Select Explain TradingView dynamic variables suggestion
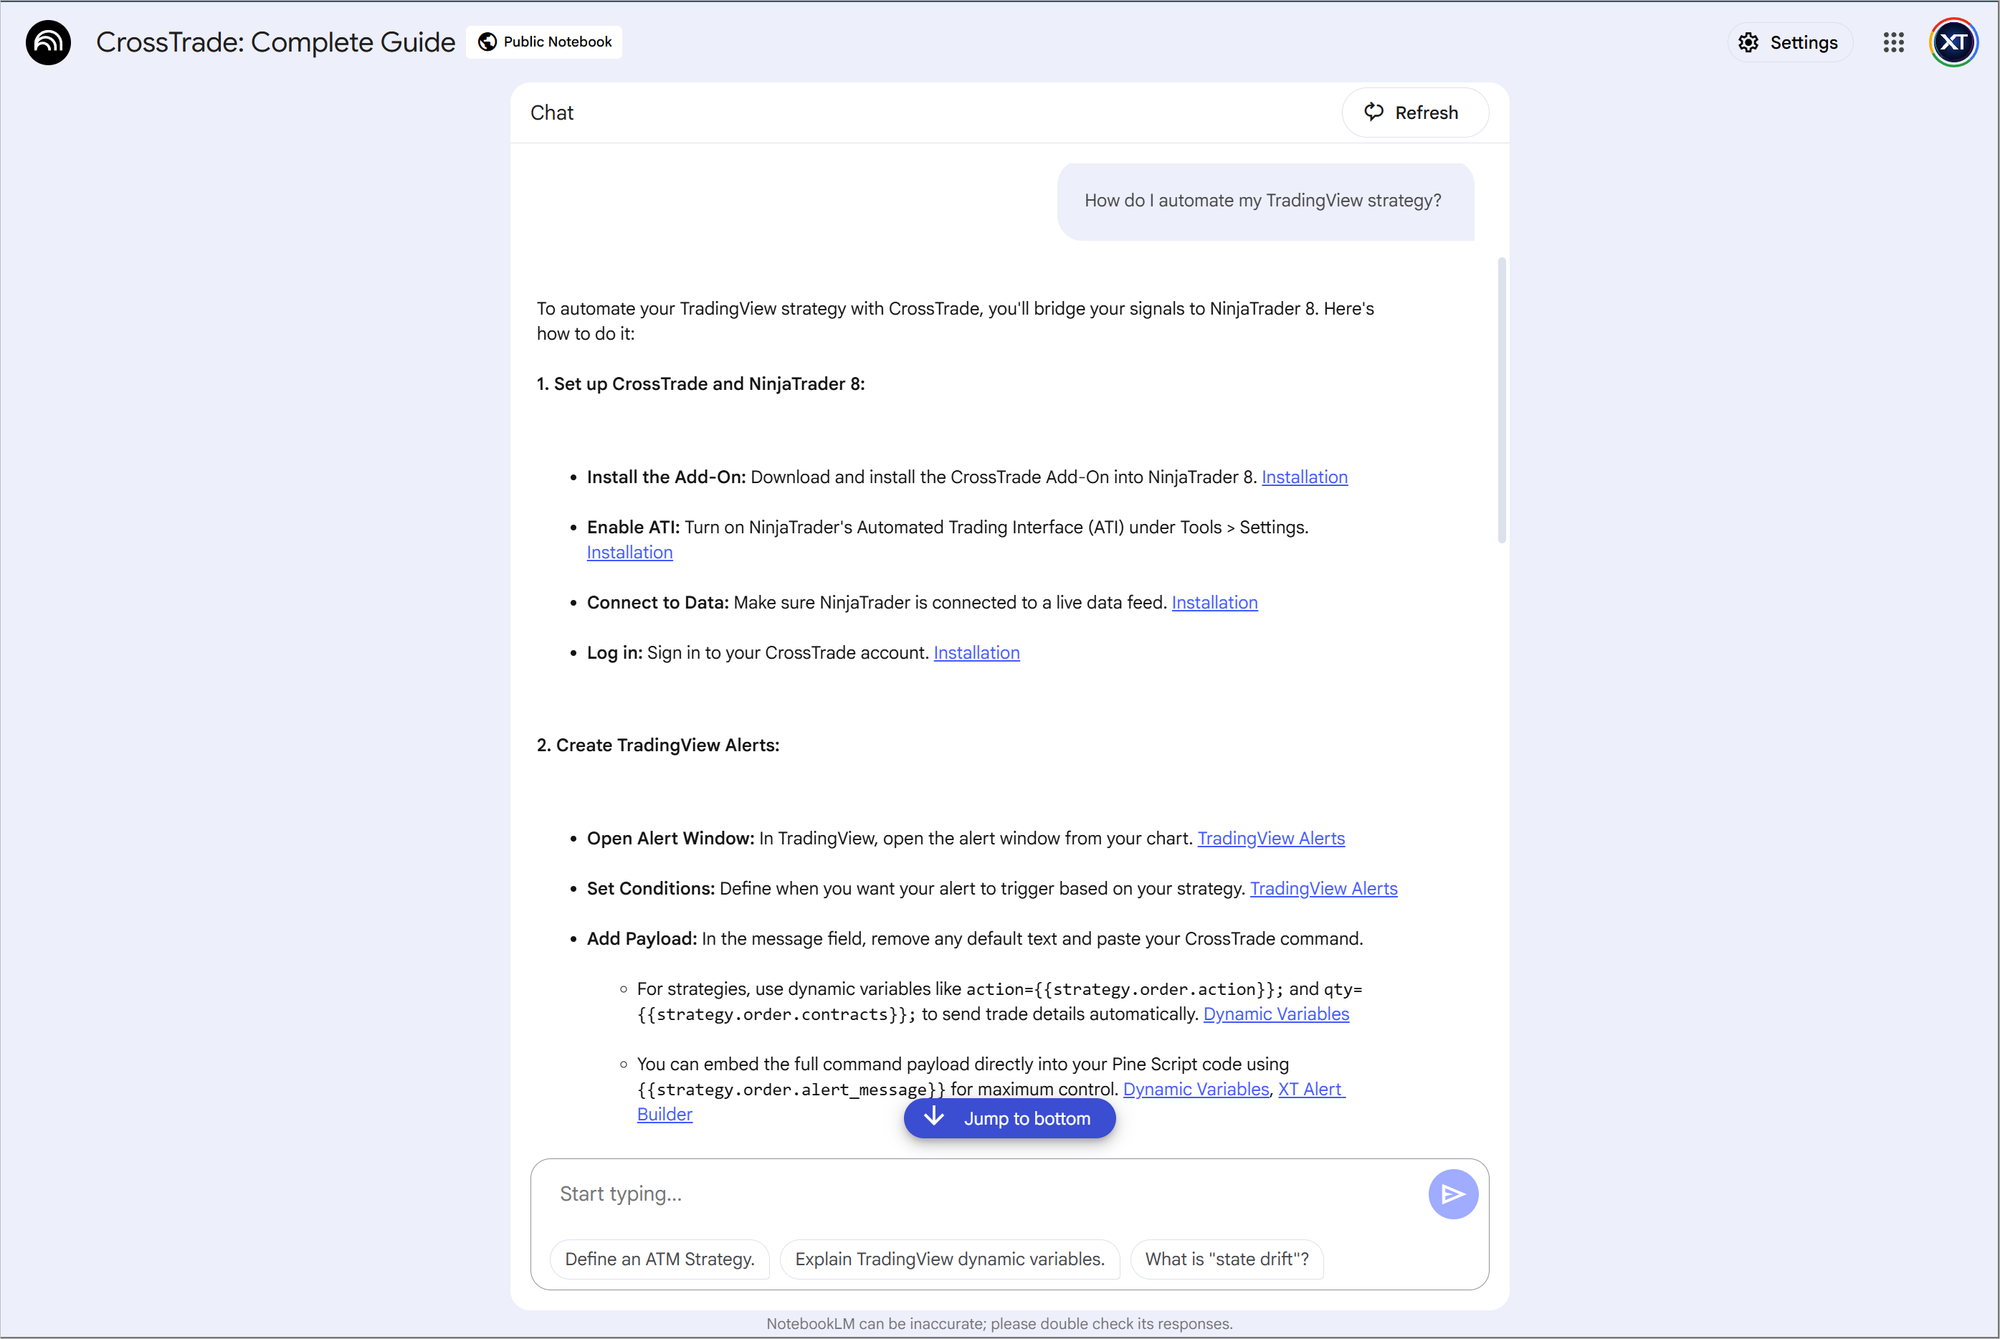 click(950, 1259)
